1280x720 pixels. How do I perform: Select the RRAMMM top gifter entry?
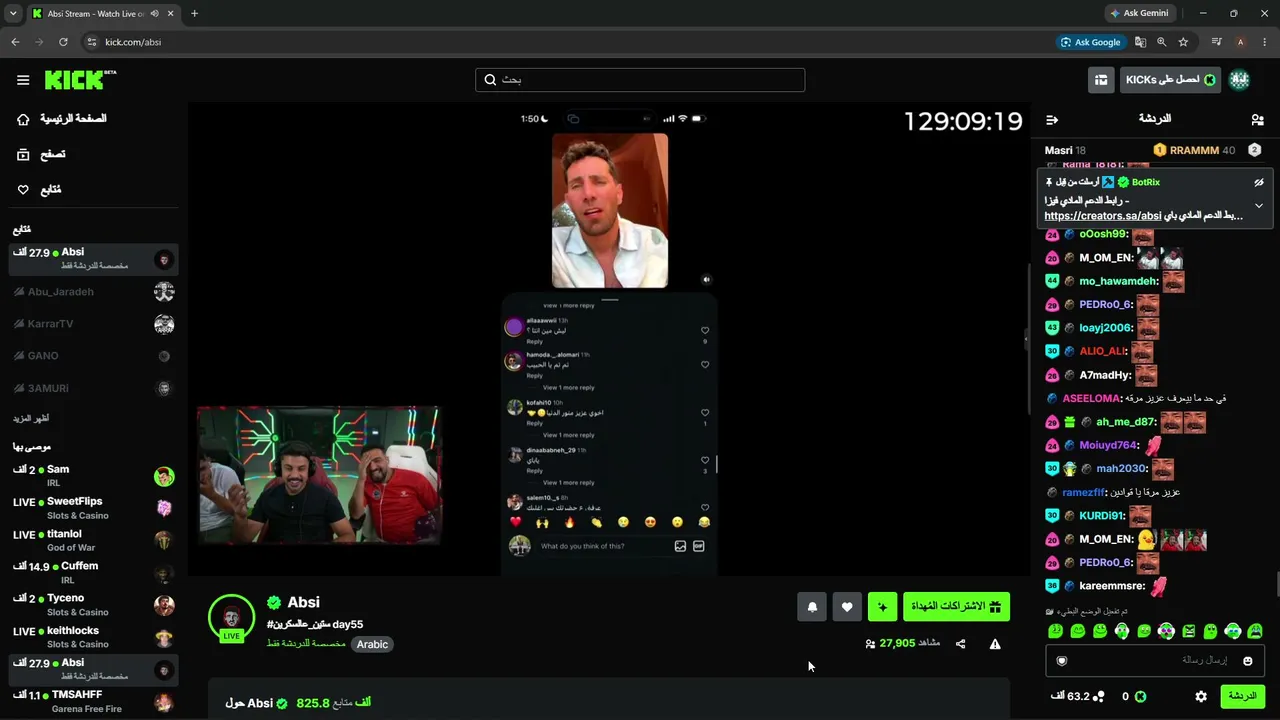coord(1194,150)
